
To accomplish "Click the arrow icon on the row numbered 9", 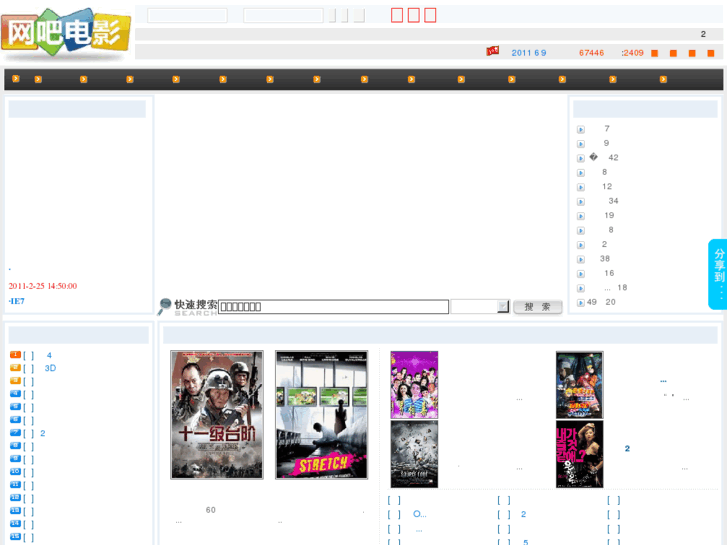I will [x=580, y=144].
